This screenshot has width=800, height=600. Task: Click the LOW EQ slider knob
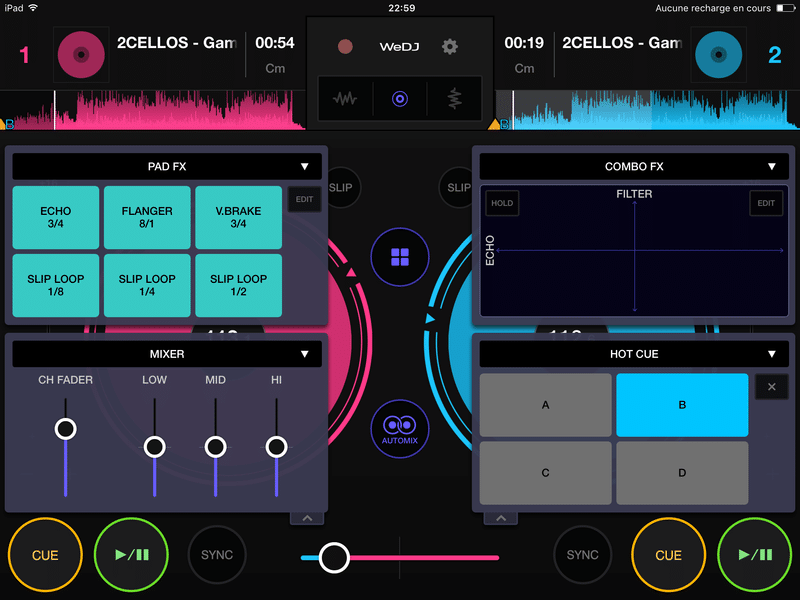click(x=155, y=447)
